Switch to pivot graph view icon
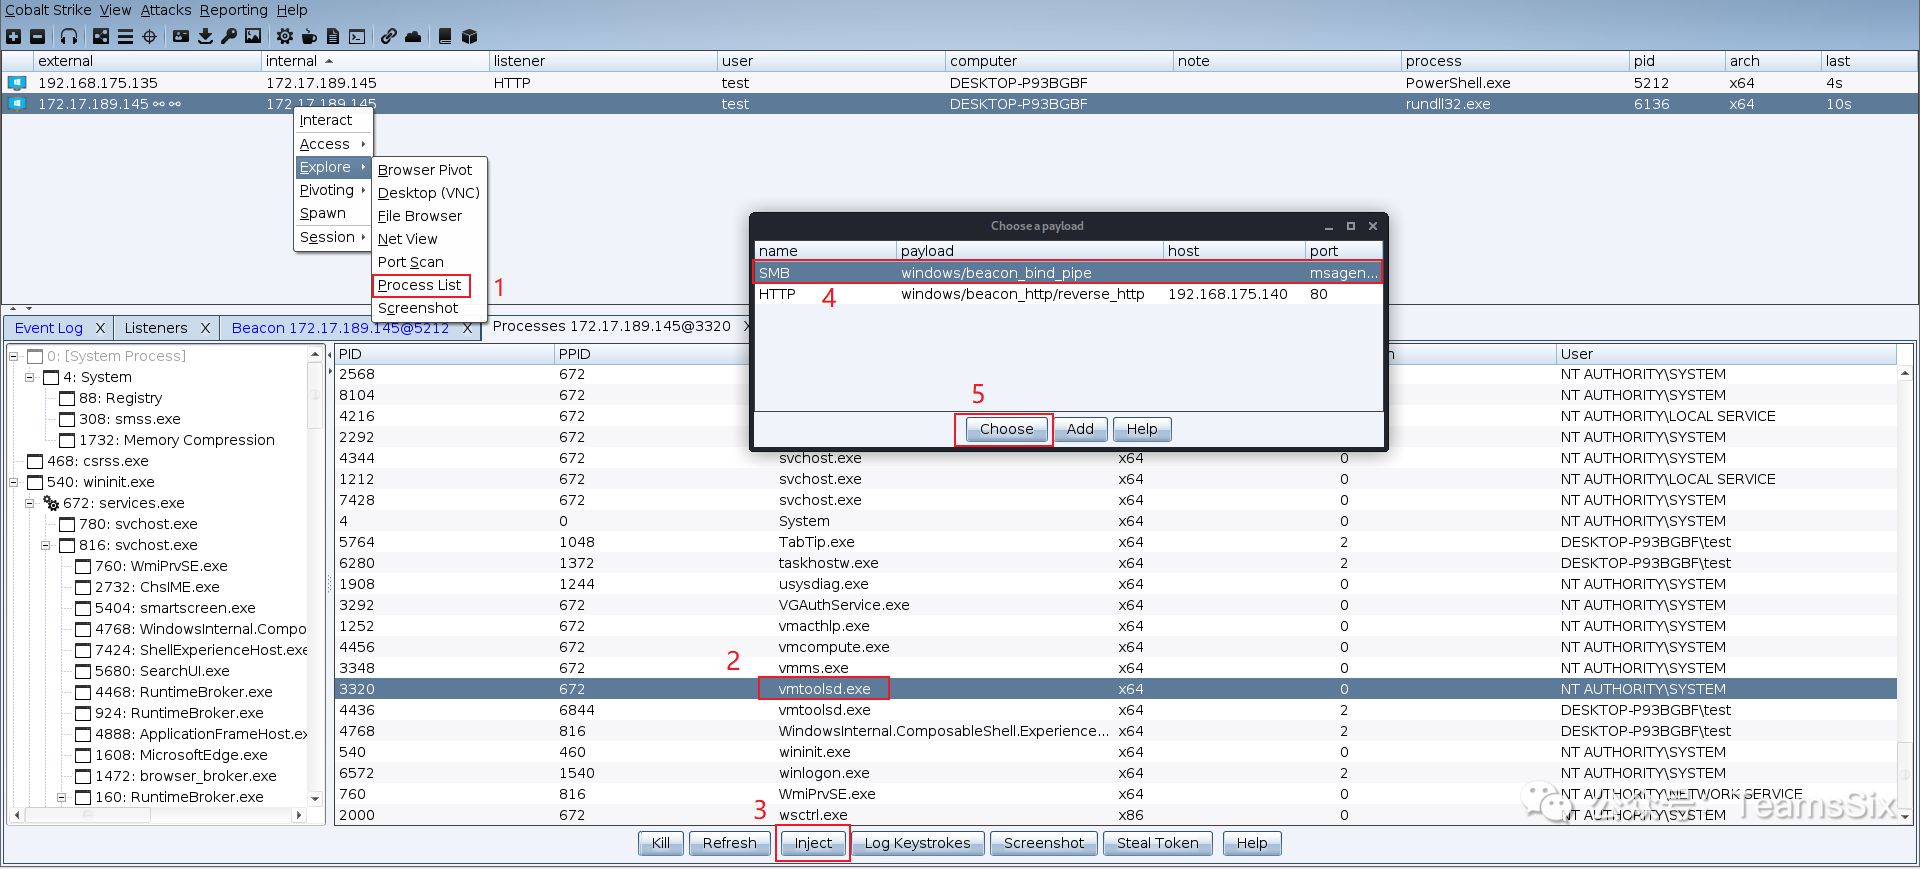Screen dimensions: 1920x869 pyautogui.click(x=101, y=37)
